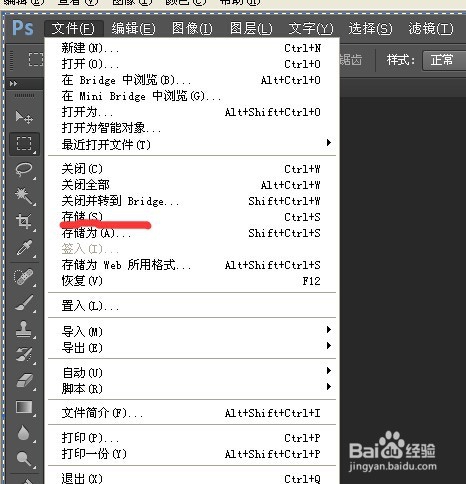Select the Dodge tool
This screenshot has width=466, height=484.
24,459
